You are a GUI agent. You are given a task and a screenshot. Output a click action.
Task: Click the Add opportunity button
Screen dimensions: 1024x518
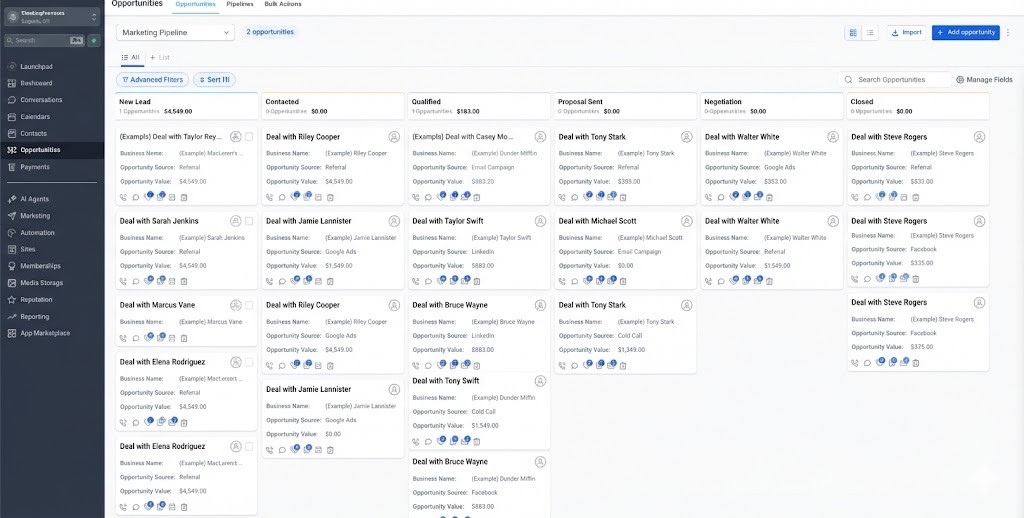pyautogui.click(x=965, y=33)
